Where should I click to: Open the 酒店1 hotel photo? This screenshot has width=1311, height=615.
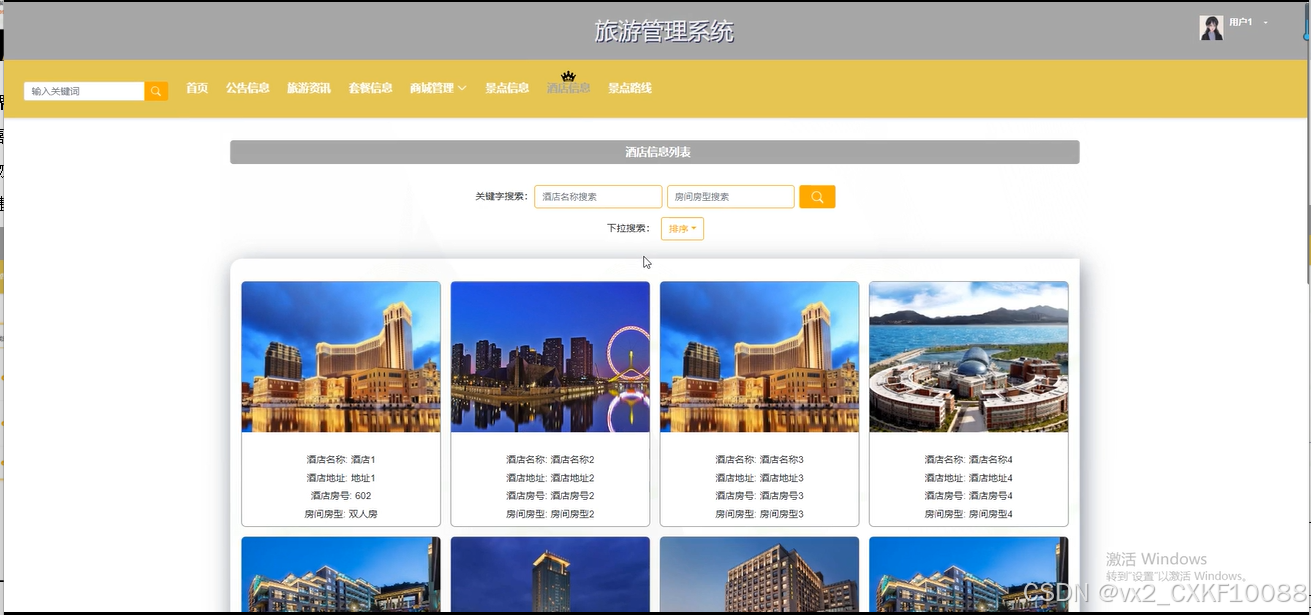click(x=341, y=357)
